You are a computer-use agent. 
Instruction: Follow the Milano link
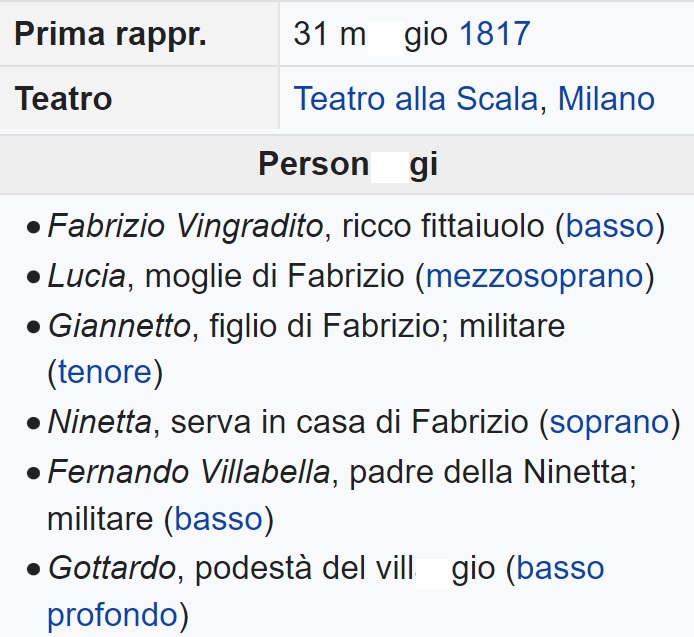606,99
